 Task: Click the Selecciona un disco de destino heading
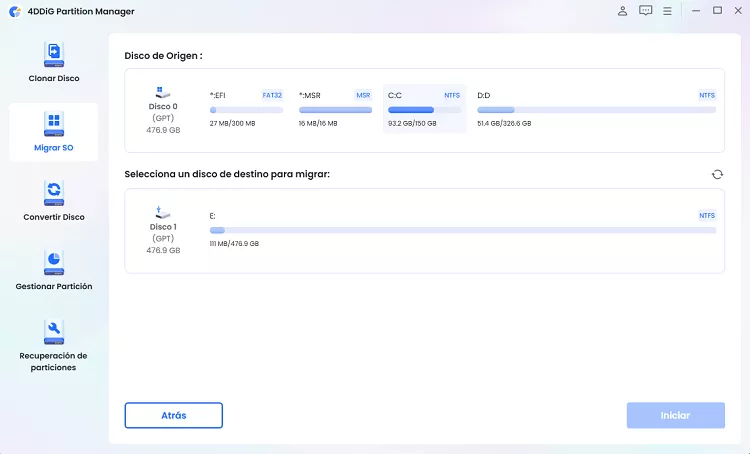coord(227,174)
